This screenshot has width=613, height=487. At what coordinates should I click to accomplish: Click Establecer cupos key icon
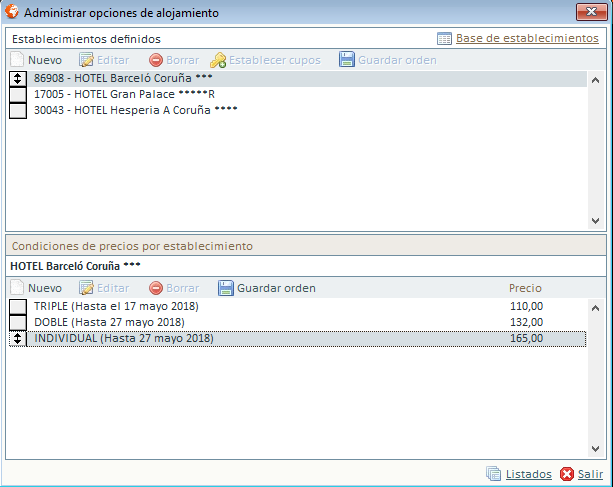click(x=218, y=60)
